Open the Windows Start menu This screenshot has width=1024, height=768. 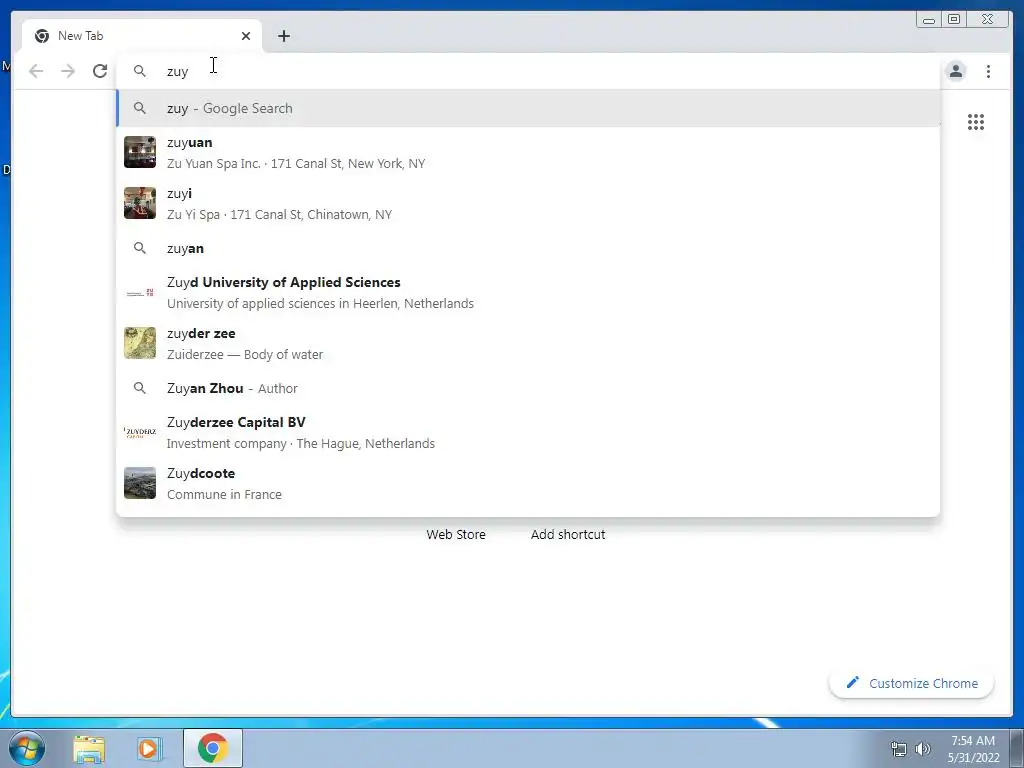click(26, 748)
